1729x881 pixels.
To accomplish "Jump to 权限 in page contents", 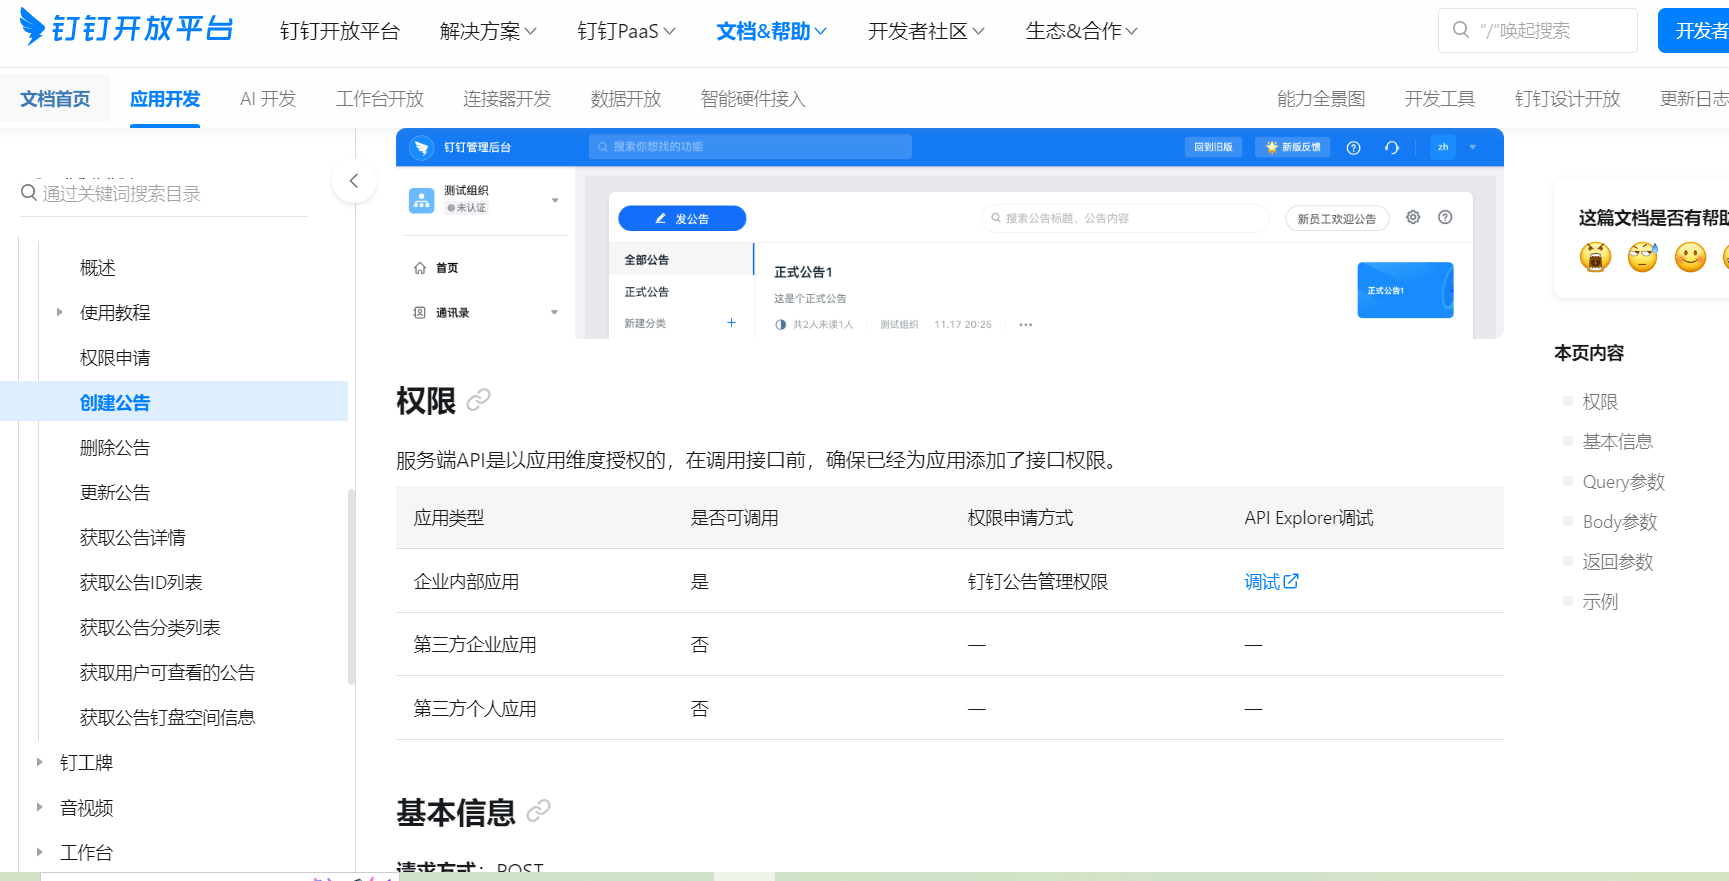I will (1600, 401).
